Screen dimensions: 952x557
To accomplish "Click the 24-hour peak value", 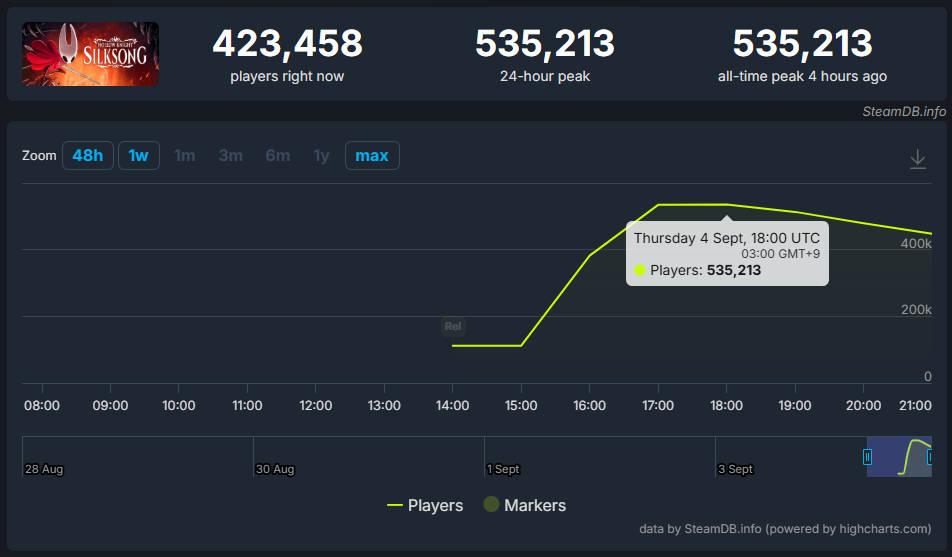I will pos(545,44).
